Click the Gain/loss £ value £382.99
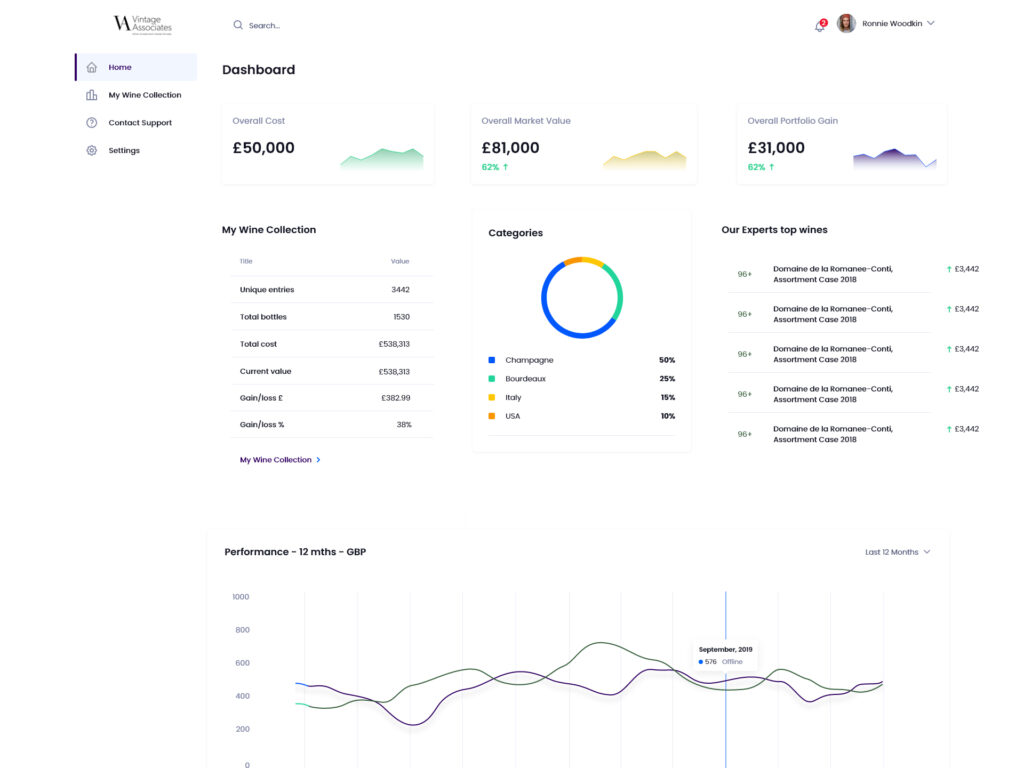The height and width of the screenshot is (768, 1024). [x=396, y=398]
